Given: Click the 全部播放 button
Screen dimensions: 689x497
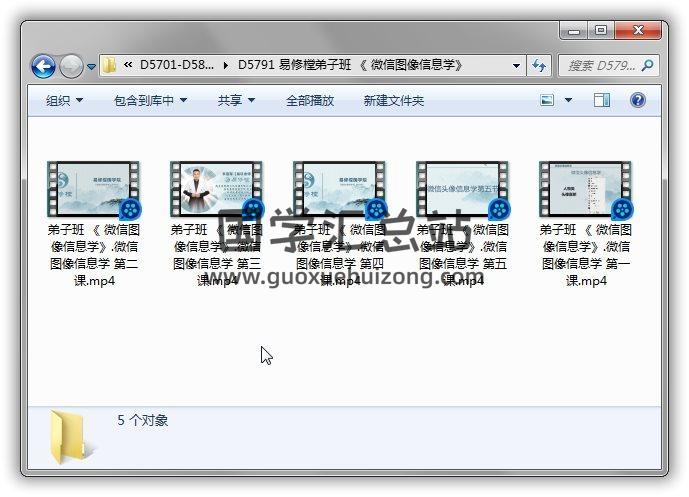Looking at the screenshot, I should click(310, 100).
